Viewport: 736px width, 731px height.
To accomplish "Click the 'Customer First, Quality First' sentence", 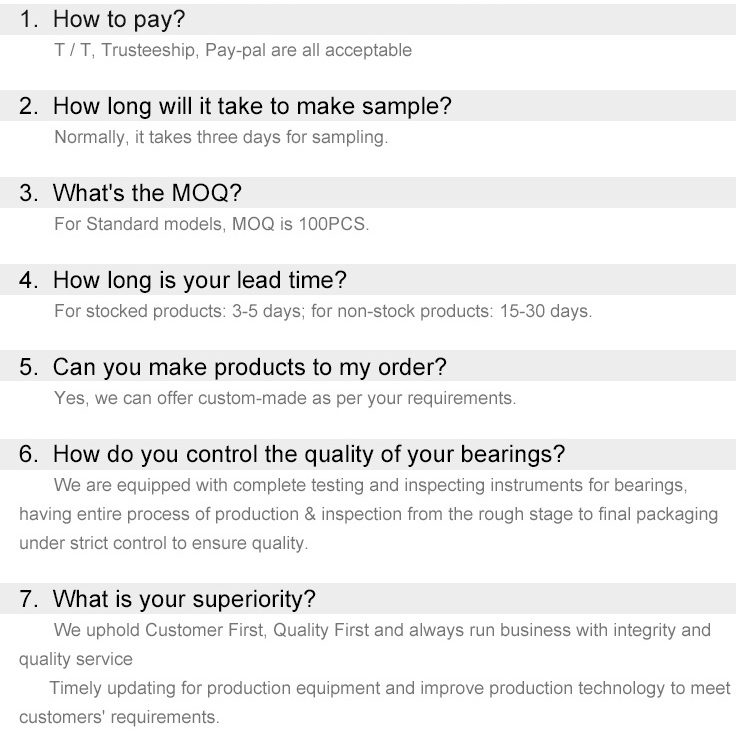I will coord(382,630).
